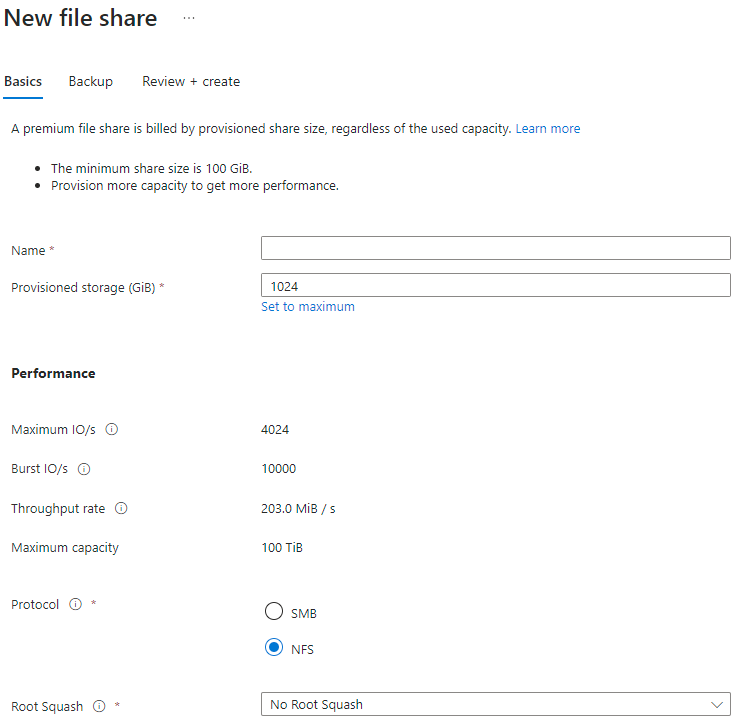Click the Maximum IO/s value 4024
Screen dimensions: 739x726
pyautogui.click(x=275, y=430)
